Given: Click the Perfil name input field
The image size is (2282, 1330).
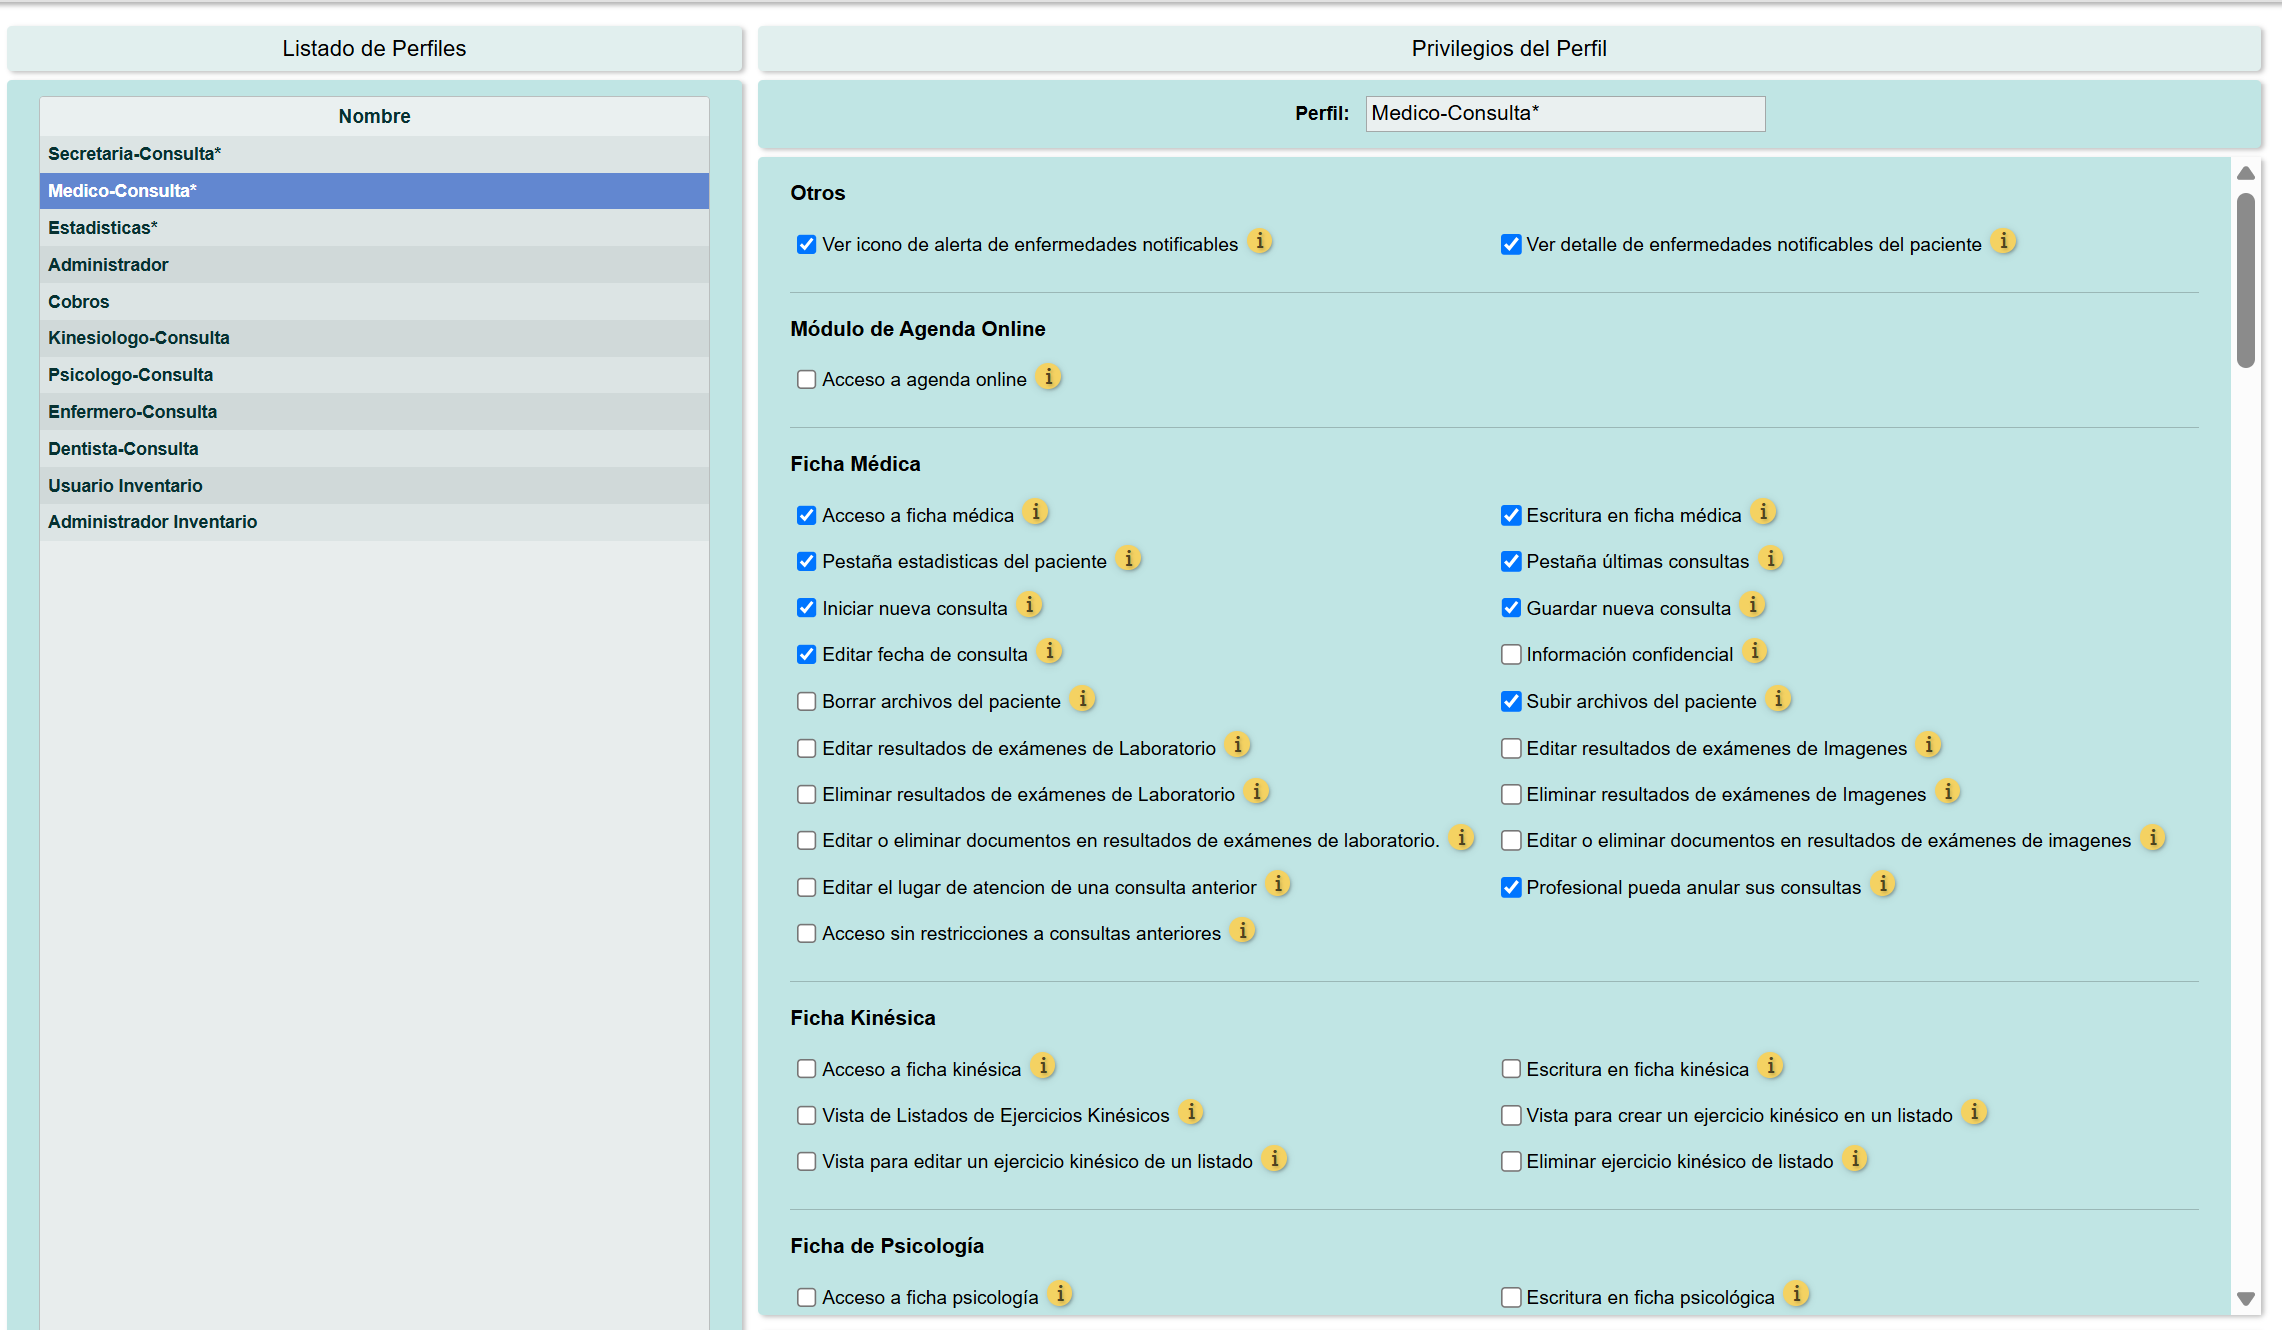Looking at the screenshot, I should [1565, 113].
